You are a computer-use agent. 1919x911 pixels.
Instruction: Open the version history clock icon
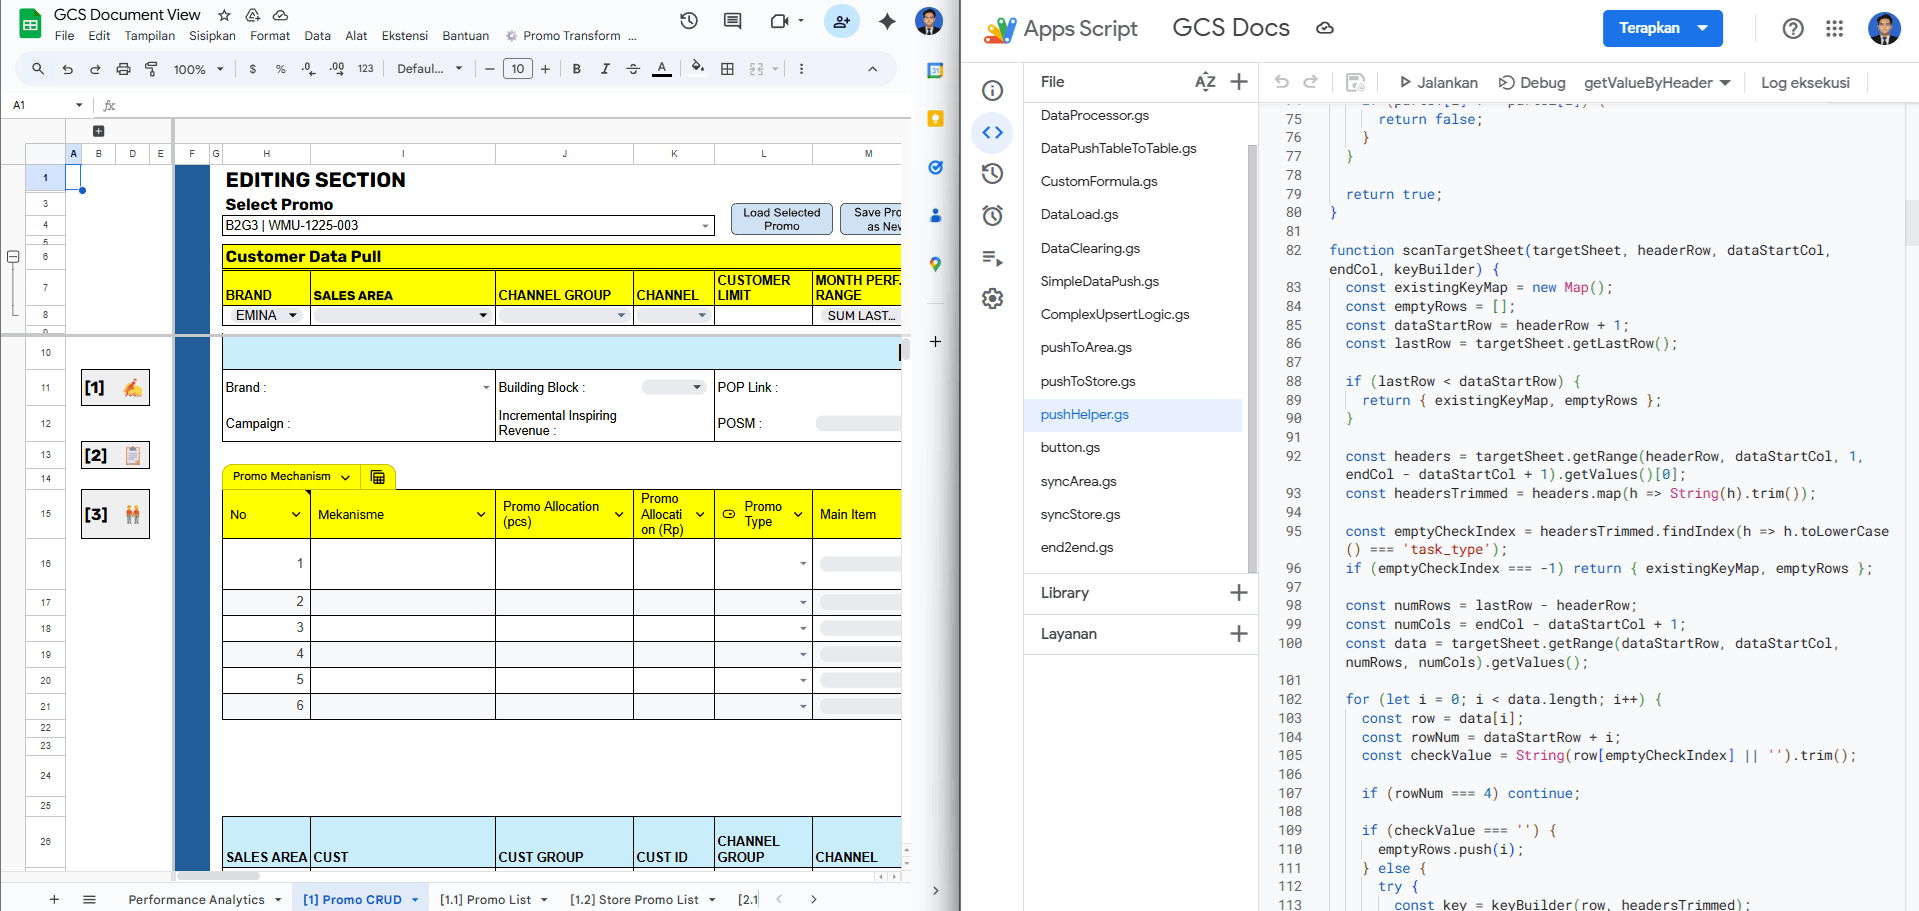click(x=688, y=21)
